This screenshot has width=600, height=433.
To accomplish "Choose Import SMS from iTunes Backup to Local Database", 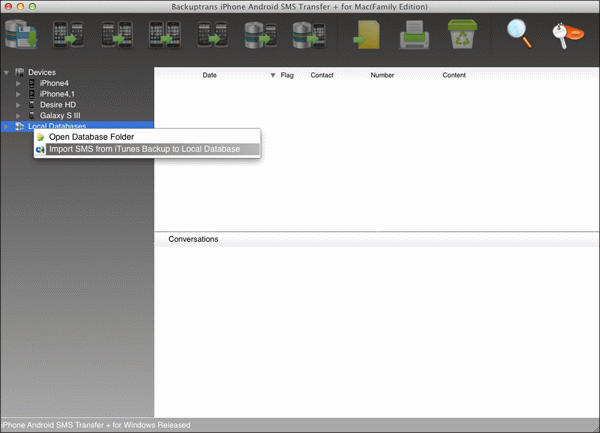I will tap(147, 149).
